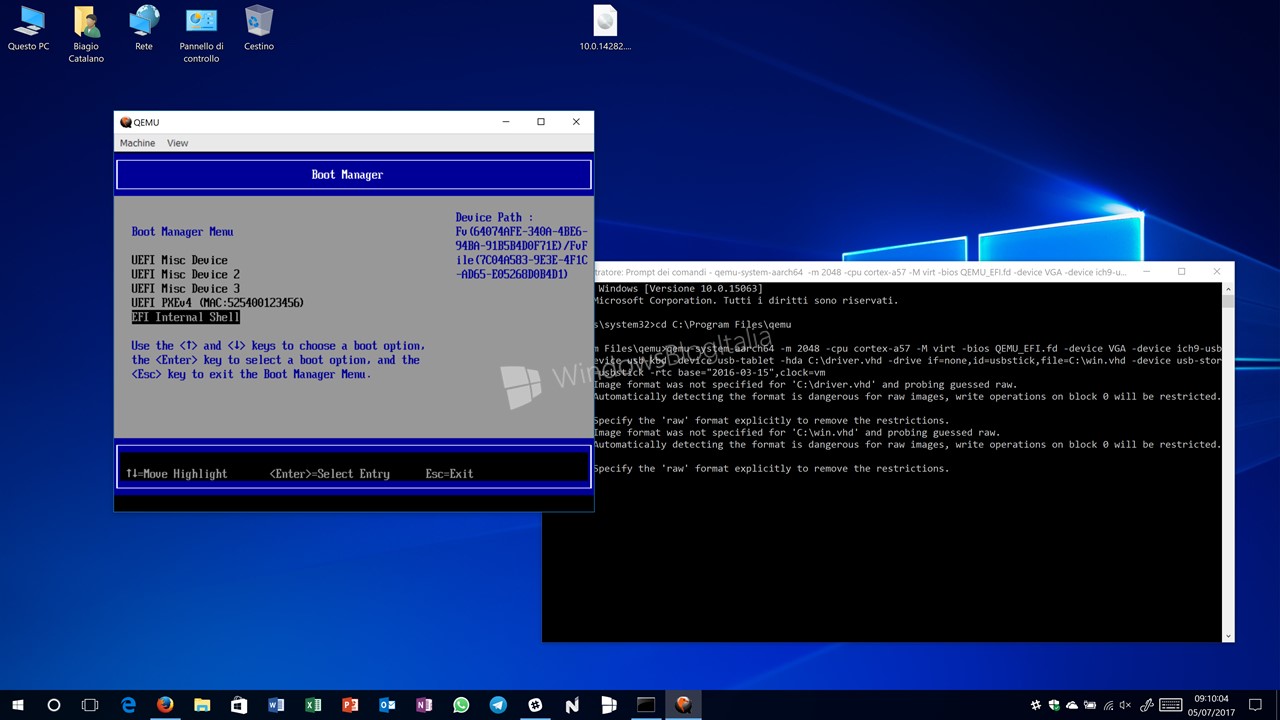Maximize the Command Prompt window

pos(1181,271)
